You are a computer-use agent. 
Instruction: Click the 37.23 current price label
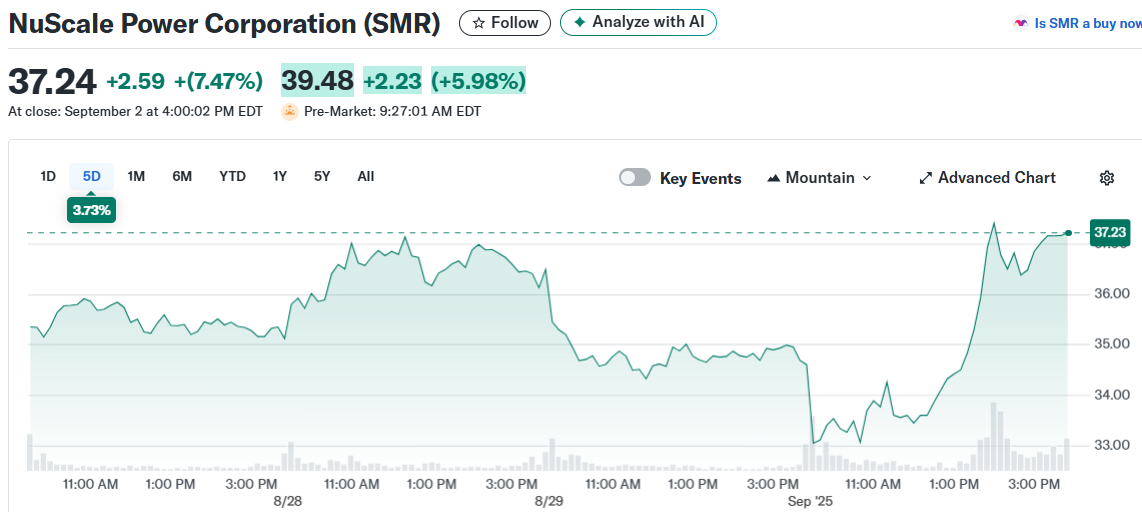pos(1109,232)
